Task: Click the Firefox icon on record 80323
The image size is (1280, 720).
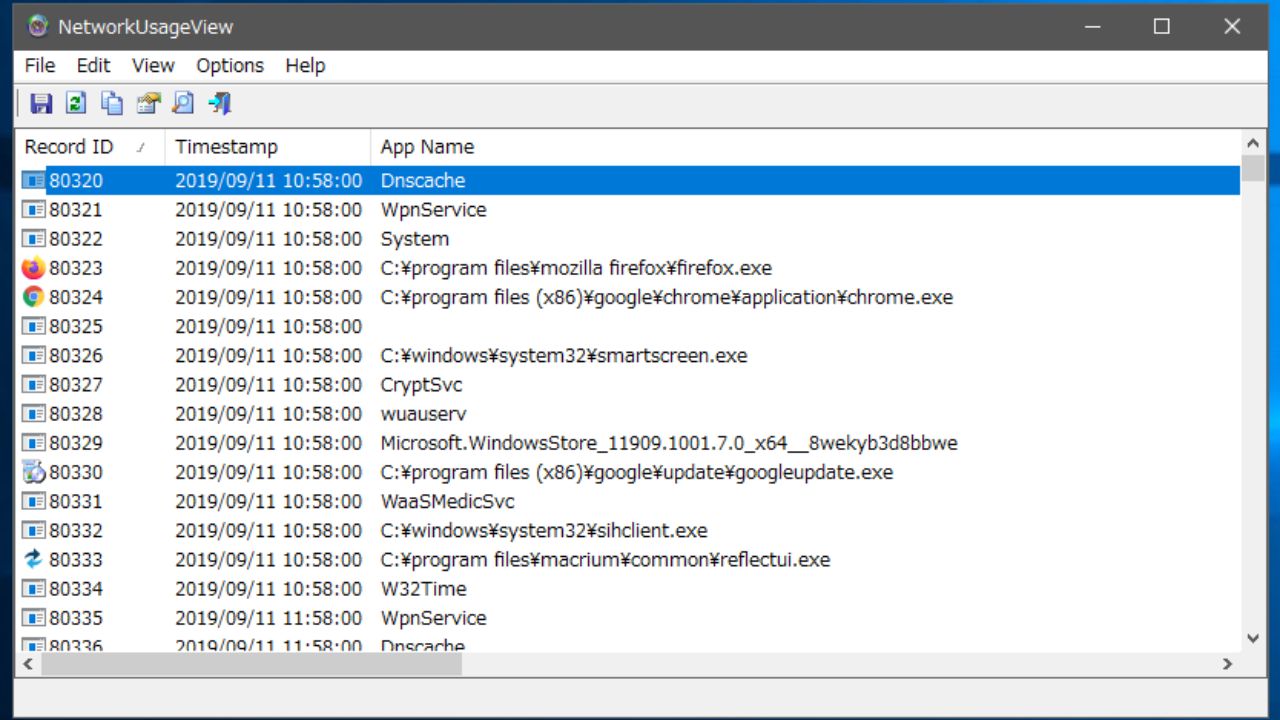Action: coord(34,268)
